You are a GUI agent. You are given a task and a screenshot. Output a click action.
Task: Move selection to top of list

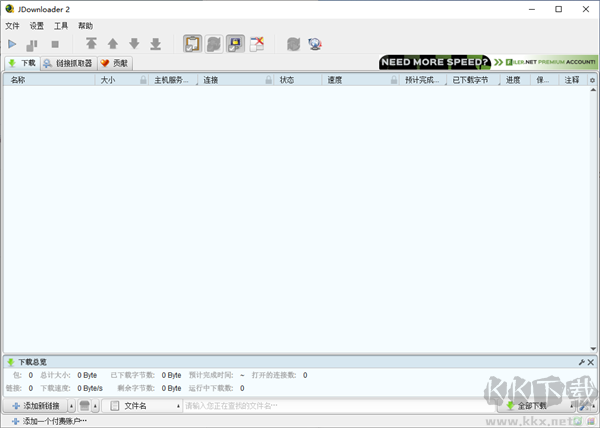click(x=91, y=44)
